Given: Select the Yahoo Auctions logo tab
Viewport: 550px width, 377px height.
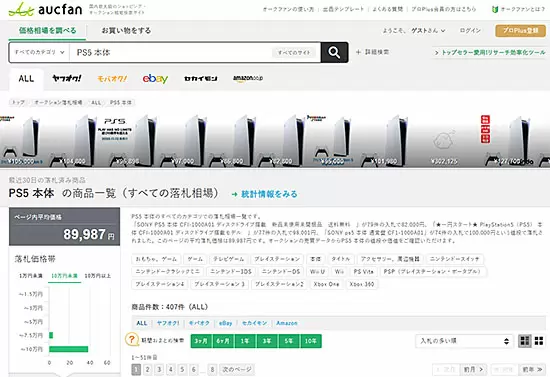Looking at the screenshot, I should point(67,79).
